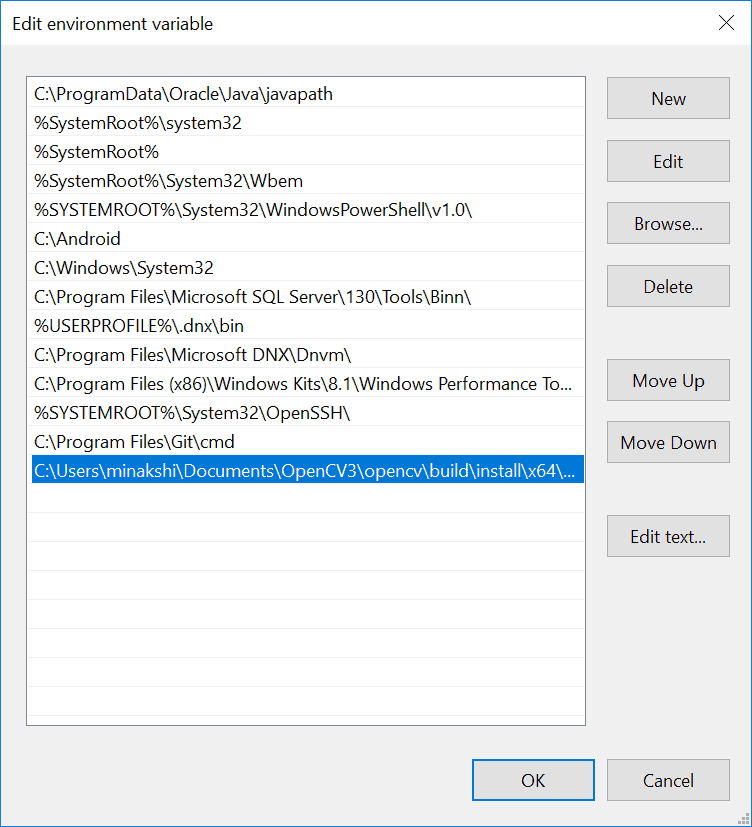Select the Microsoft DNX\Dnvm\ entry
Image resolution: width=752 pixels, height=827 pixels.
(x=307, y=355)
